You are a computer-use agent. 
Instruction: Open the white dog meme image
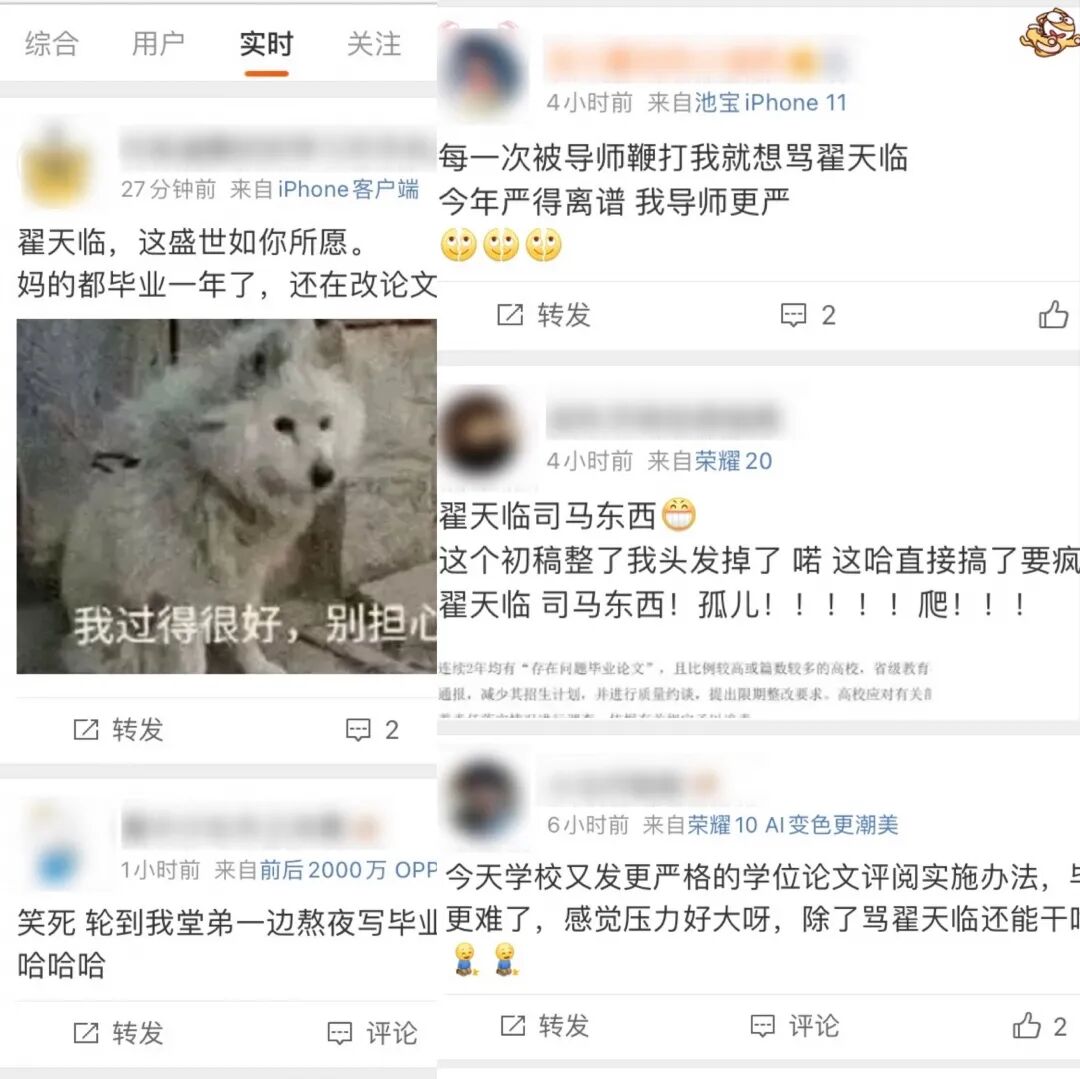click(227, 496)
